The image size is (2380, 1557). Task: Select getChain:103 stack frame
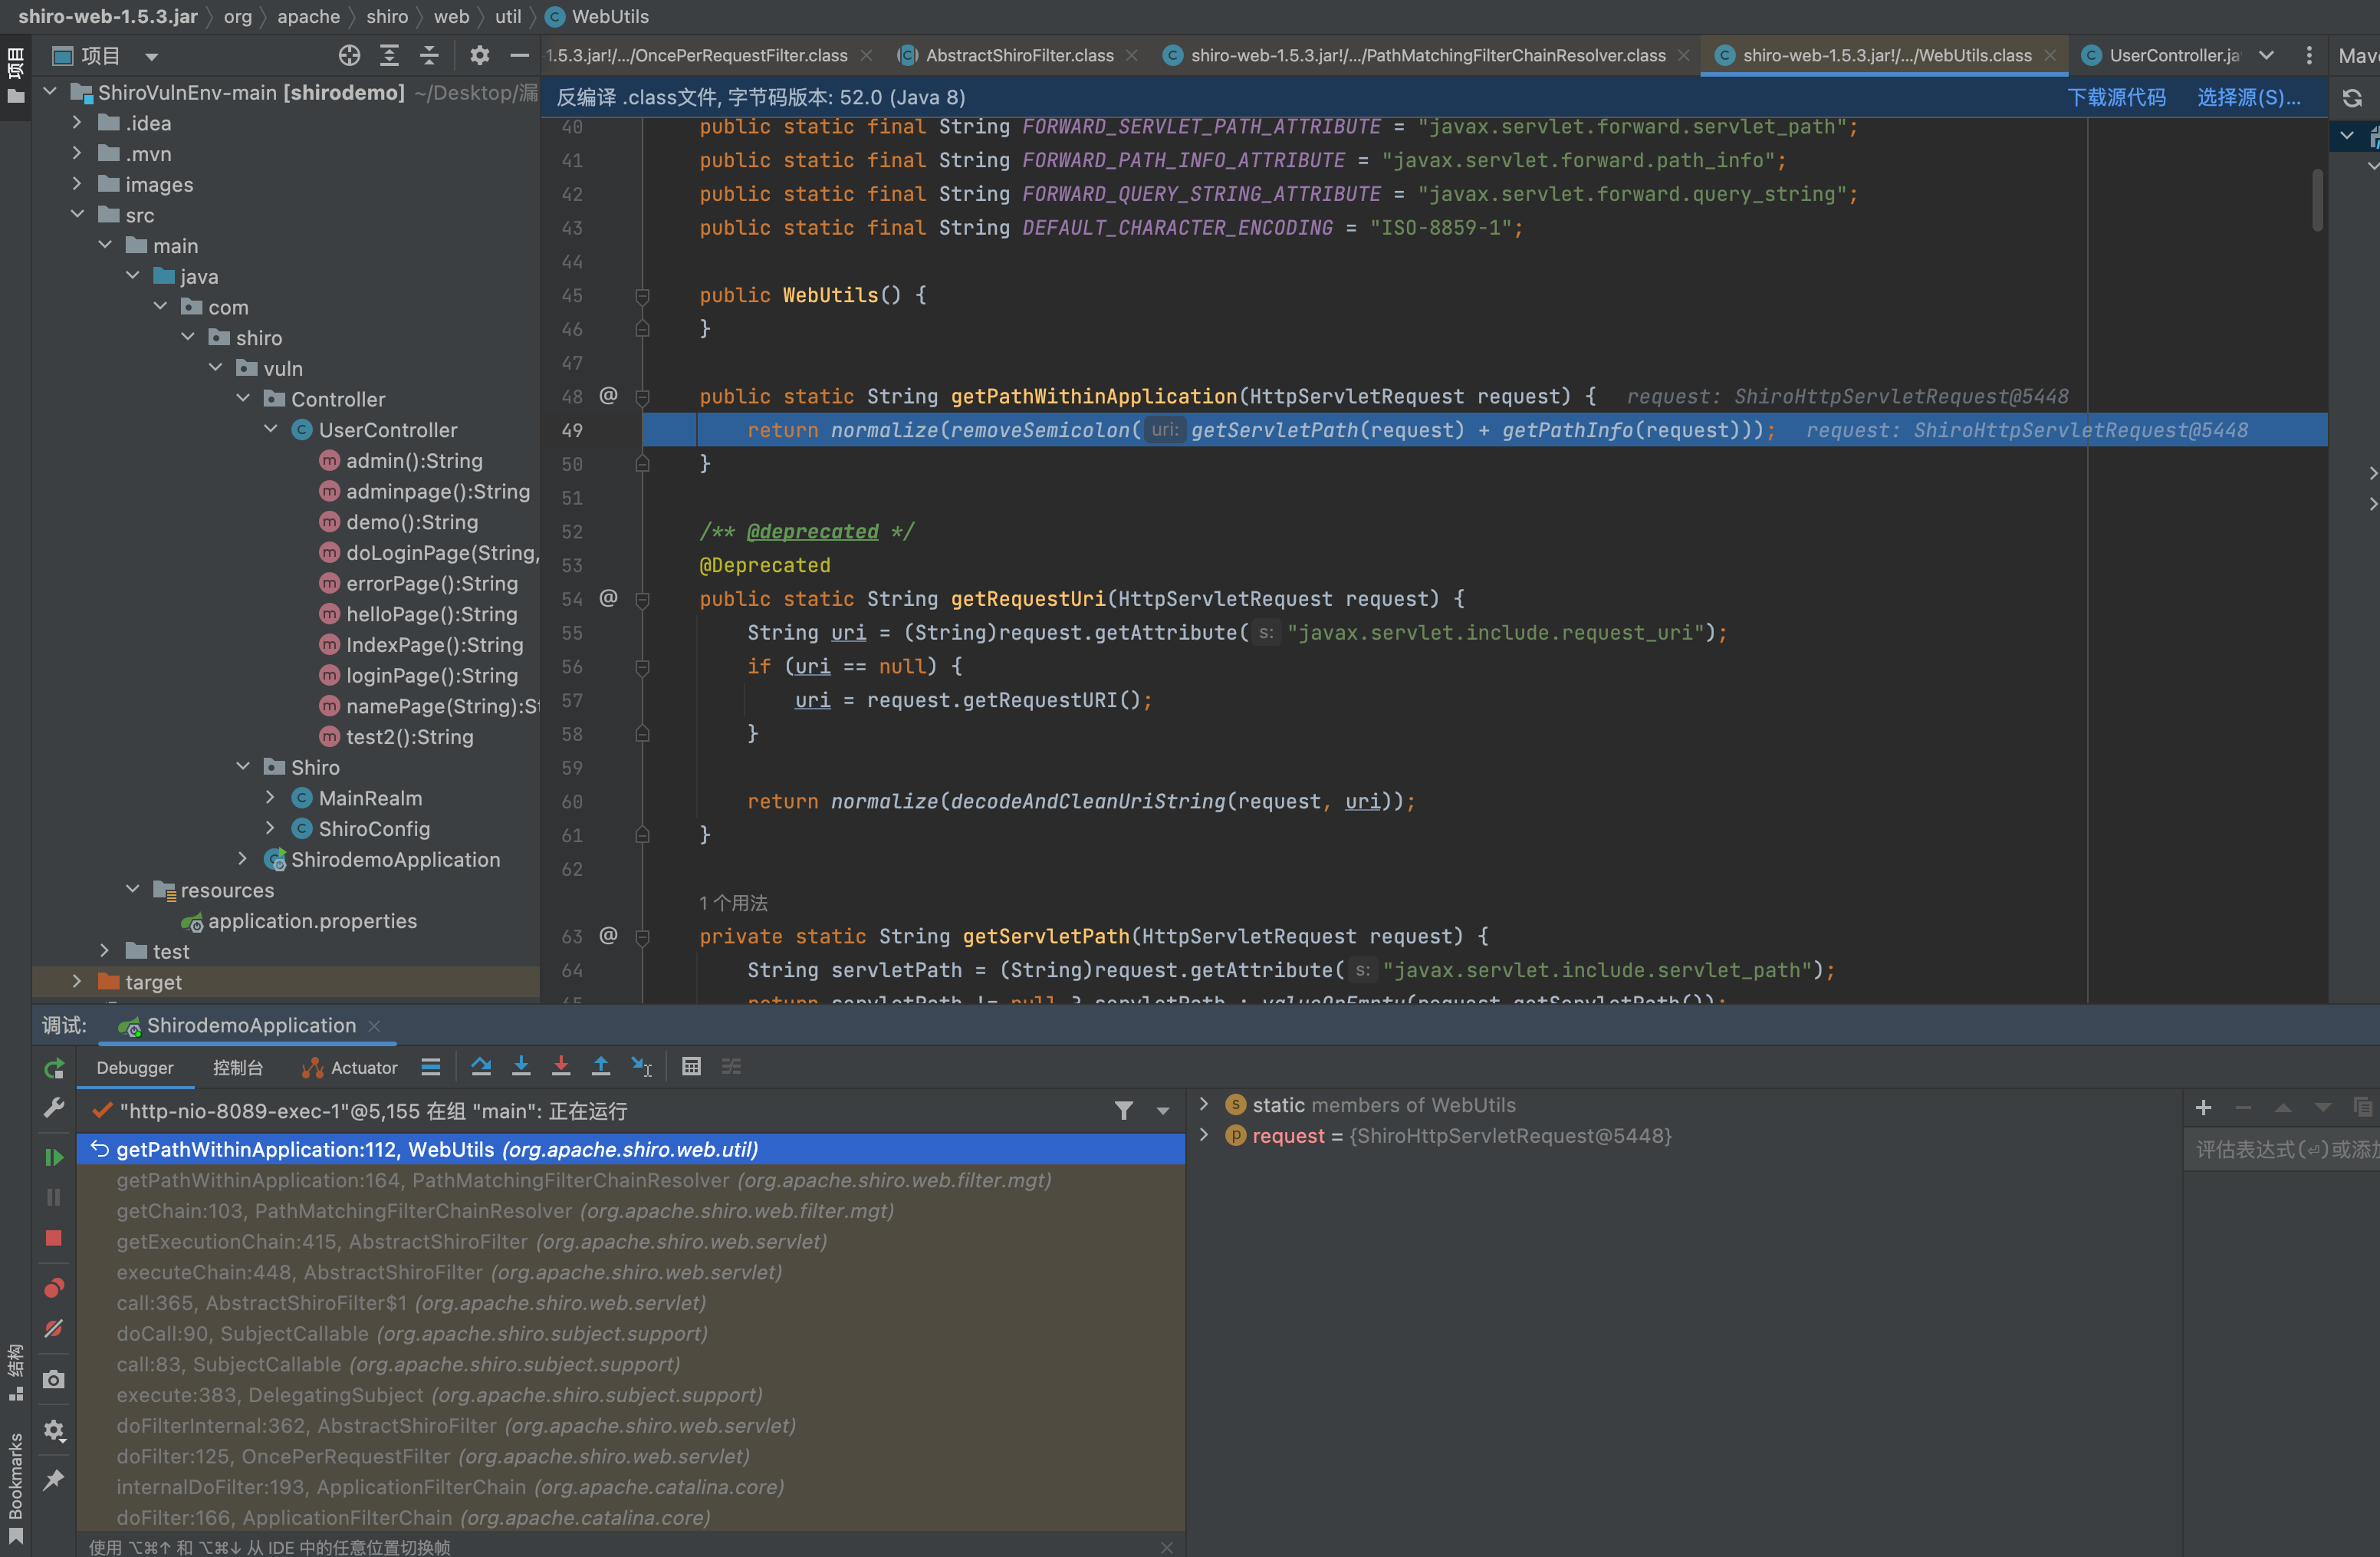(632, 1211)
